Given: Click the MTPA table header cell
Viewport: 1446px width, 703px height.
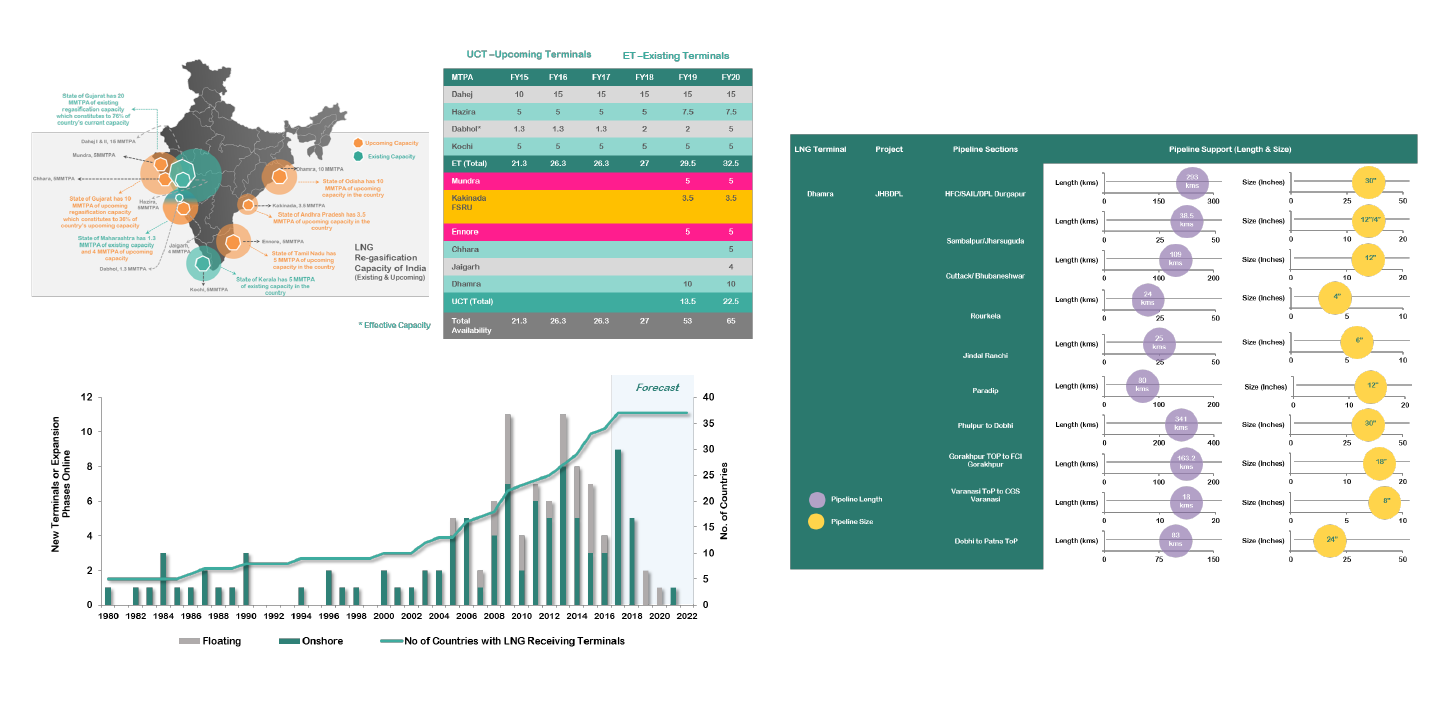Looking at the screenshot, I should pyautogui.click(x=463, y=77).
